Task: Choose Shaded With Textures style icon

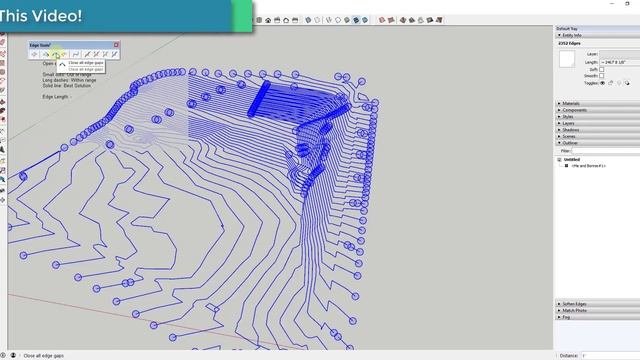Action: (356, 20)
